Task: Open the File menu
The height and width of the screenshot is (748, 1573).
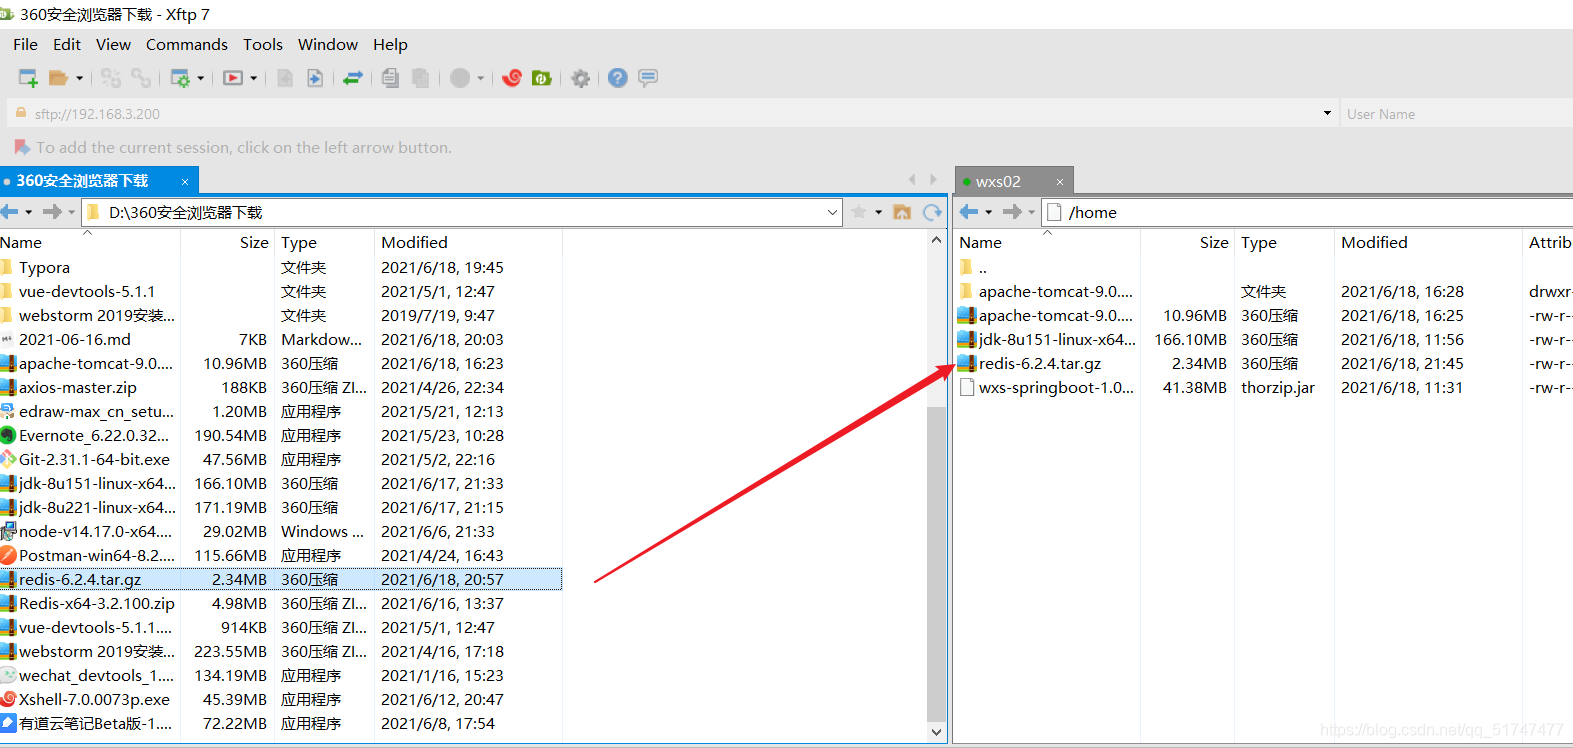Action: [25, 44]
